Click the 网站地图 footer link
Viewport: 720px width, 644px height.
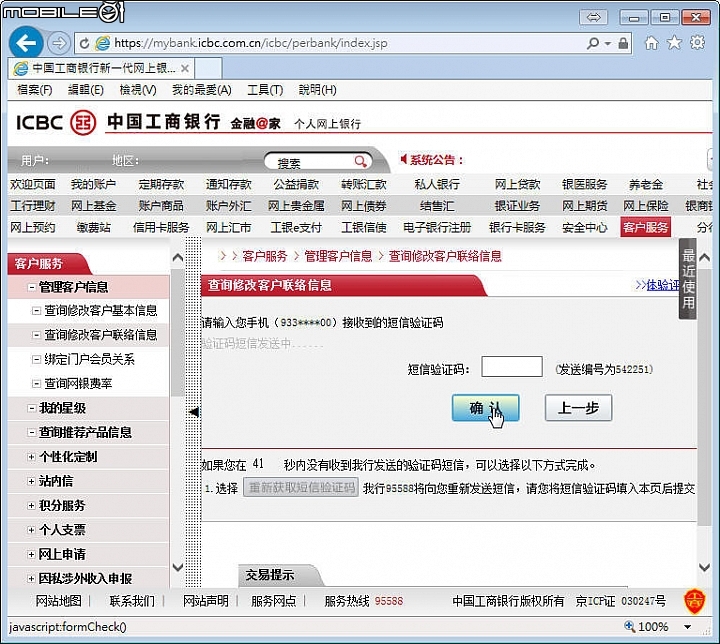tap(59, 601)
